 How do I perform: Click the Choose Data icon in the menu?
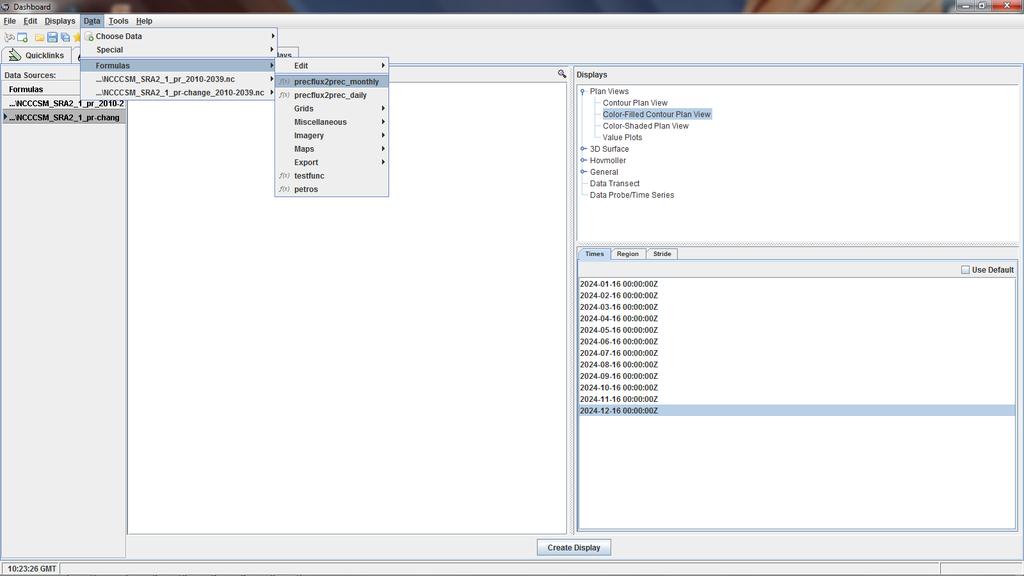(89, 37)
